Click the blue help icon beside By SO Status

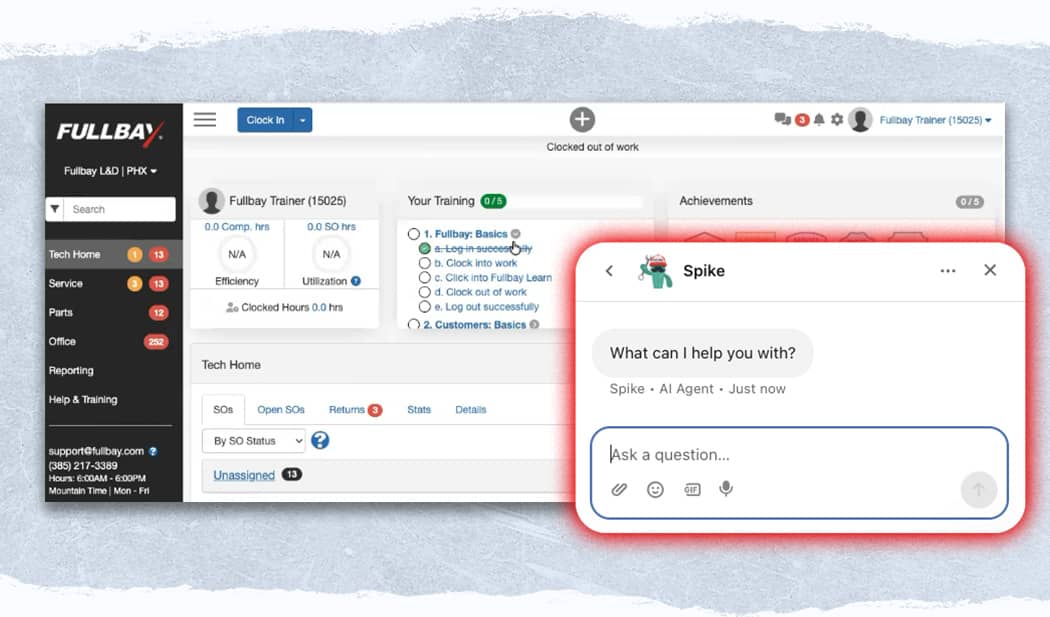[x=320, y=440]
